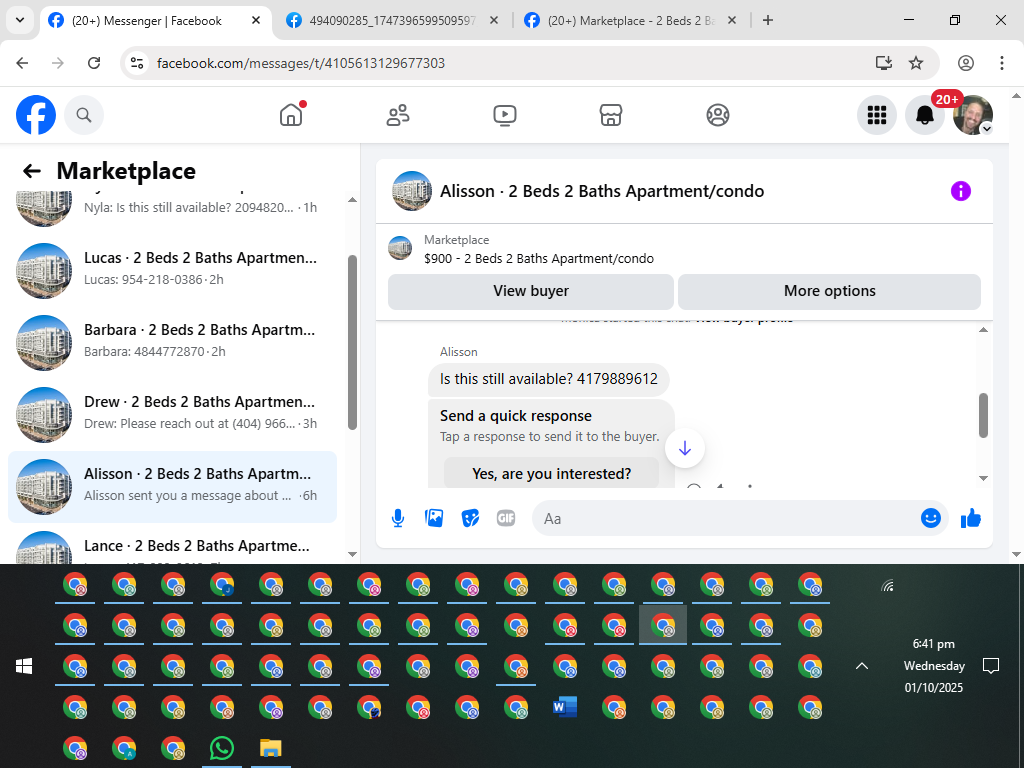This screenshot has width=1024, height=768.
Task: Open the Windows Start button
Action: click(x=24, y=666)
